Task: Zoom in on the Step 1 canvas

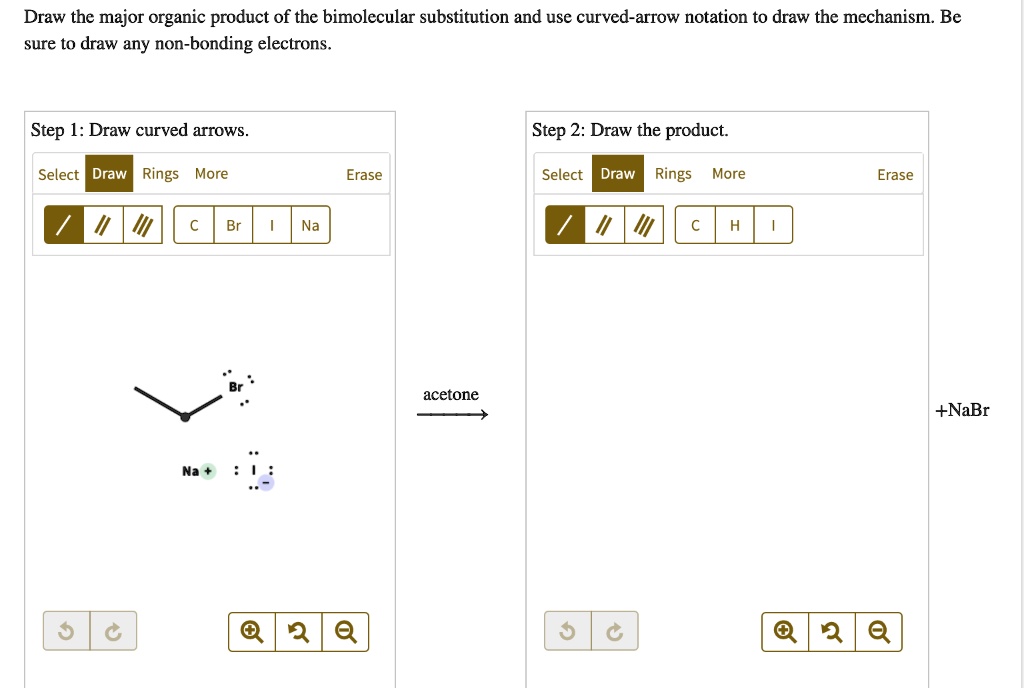Action: 251,631
